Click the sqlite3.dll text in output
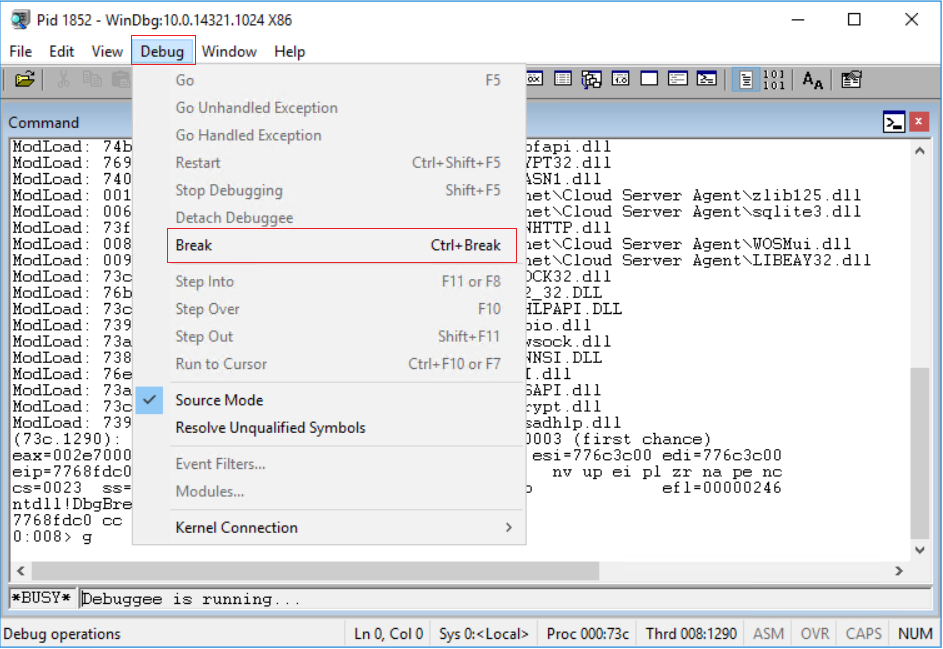Viewport: 943px width, 649px height. 806,212
